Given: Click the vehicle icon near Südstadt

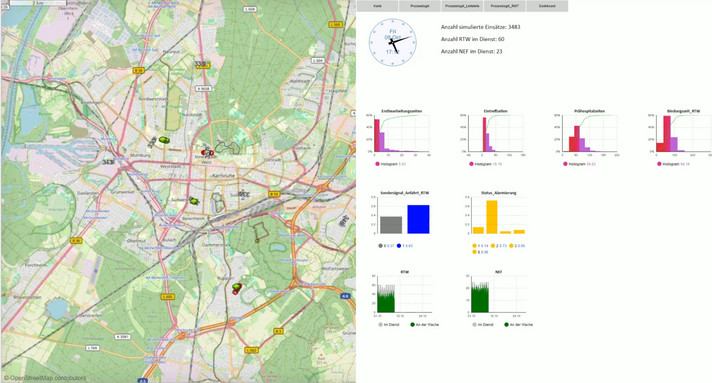Looking at the screenshot, I should [244, 194].
